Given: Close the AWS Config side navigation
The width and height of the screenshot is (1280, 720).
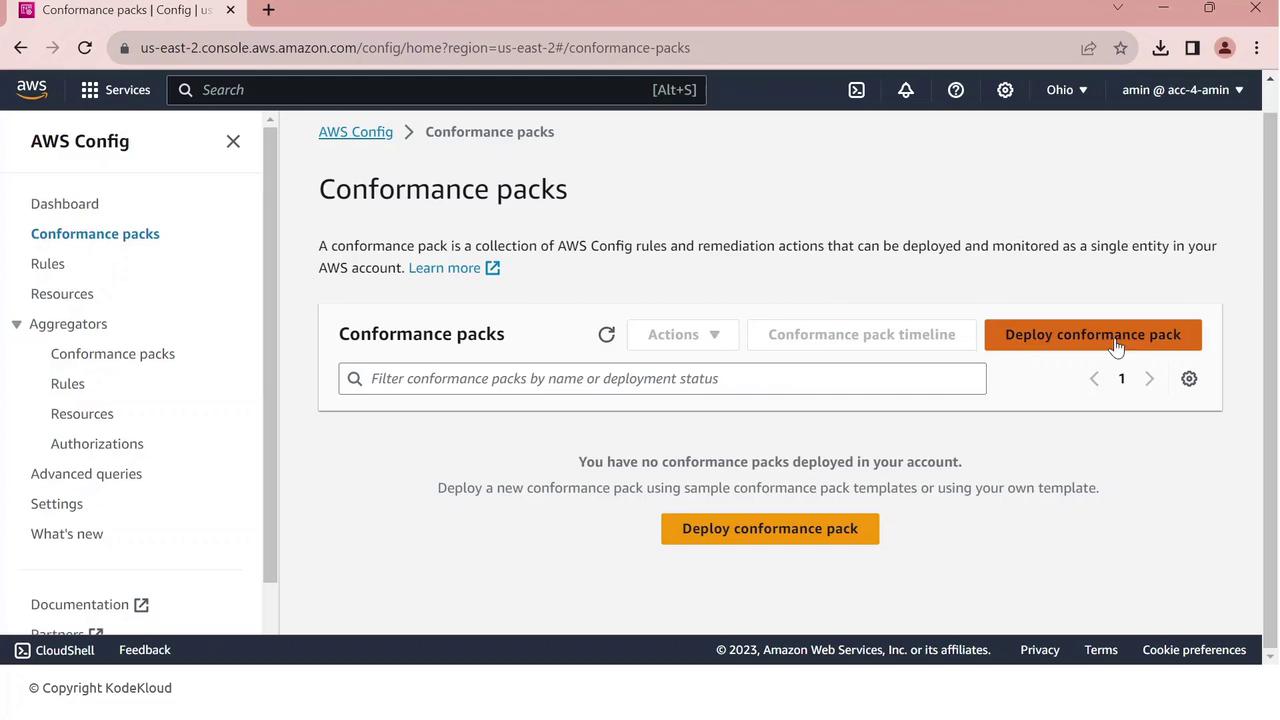Looking at the screenshot, I should pos(233,142).
